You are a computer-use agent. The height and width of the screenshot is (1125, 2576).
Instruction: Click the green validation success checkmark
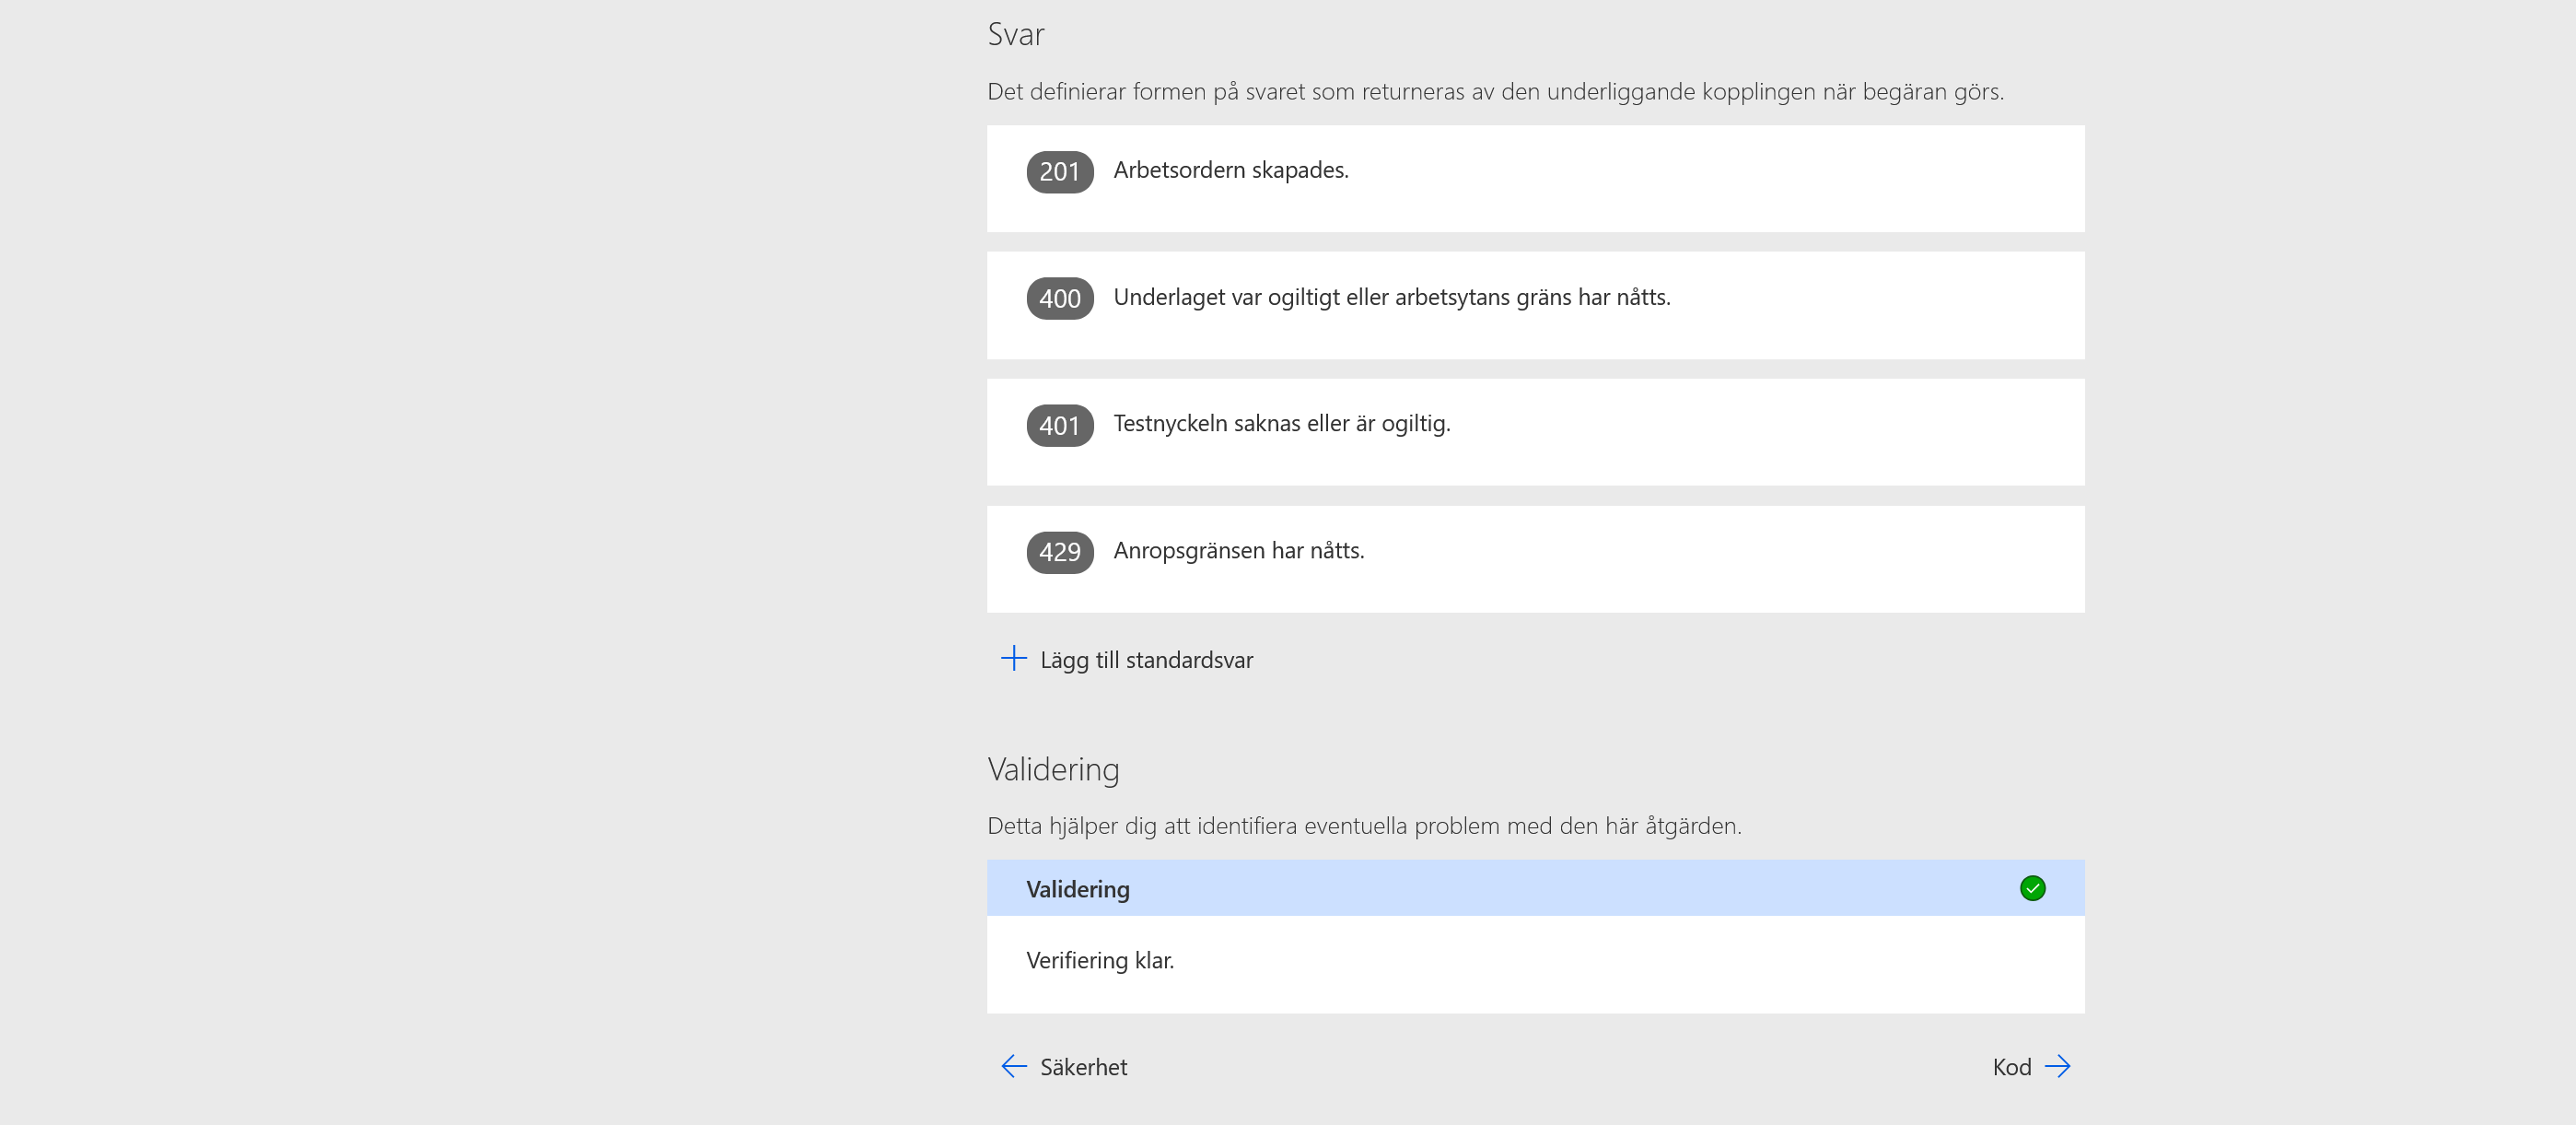[x=2032, y=888]
